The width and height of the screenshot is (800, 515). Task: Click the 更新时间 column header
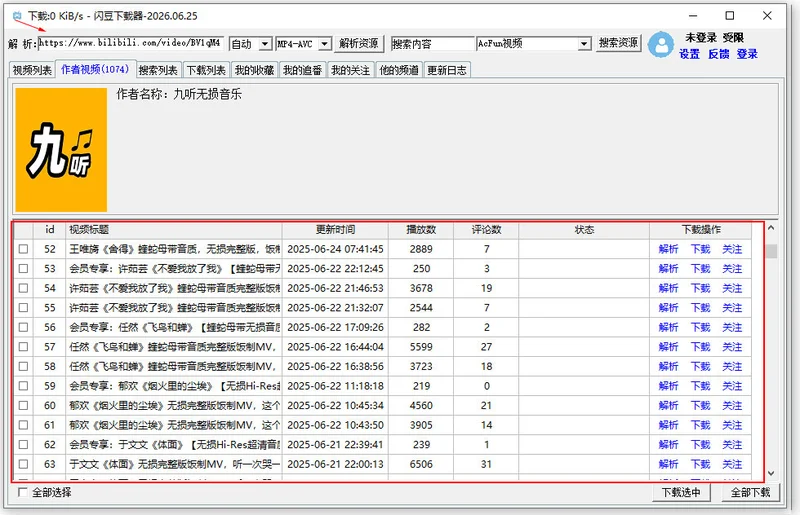click(x=335, y=230)
